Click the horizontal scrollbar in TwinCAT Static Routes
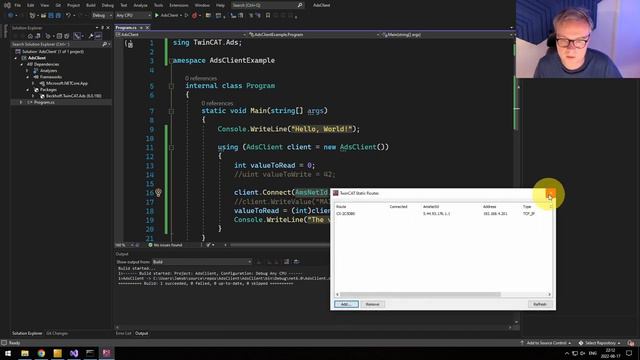 420,294
